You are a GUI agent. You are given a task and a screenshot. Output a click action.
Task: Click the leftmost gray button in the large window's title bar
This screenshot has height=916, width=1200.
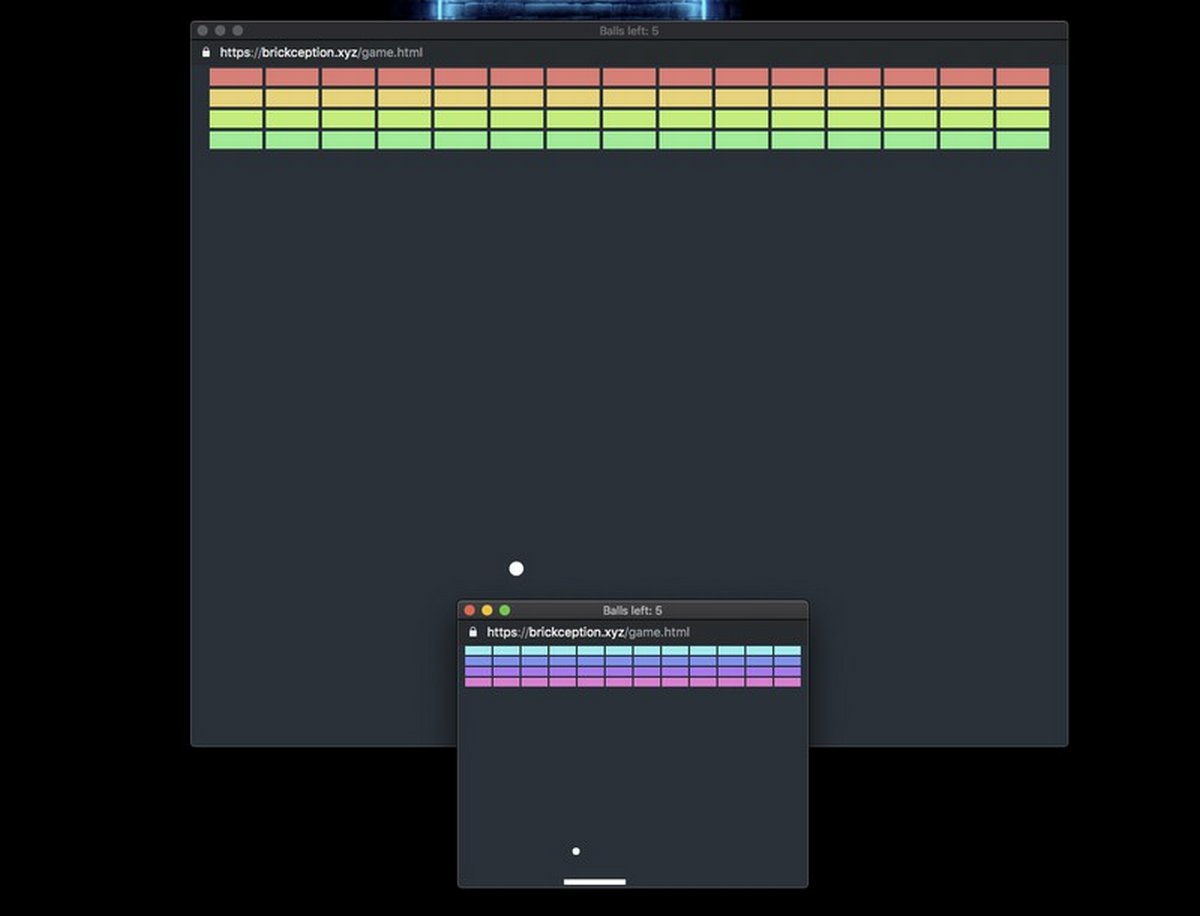tap(203, 31)
